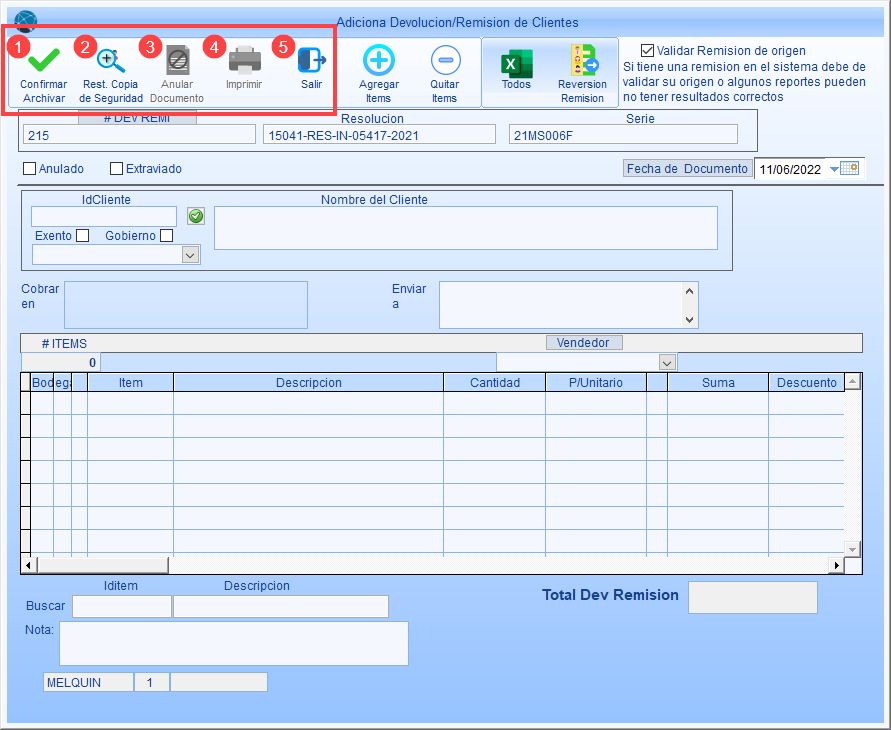Screen dimensions: 891x730
Task: Click the Suma column header
Action: [718, 383]
